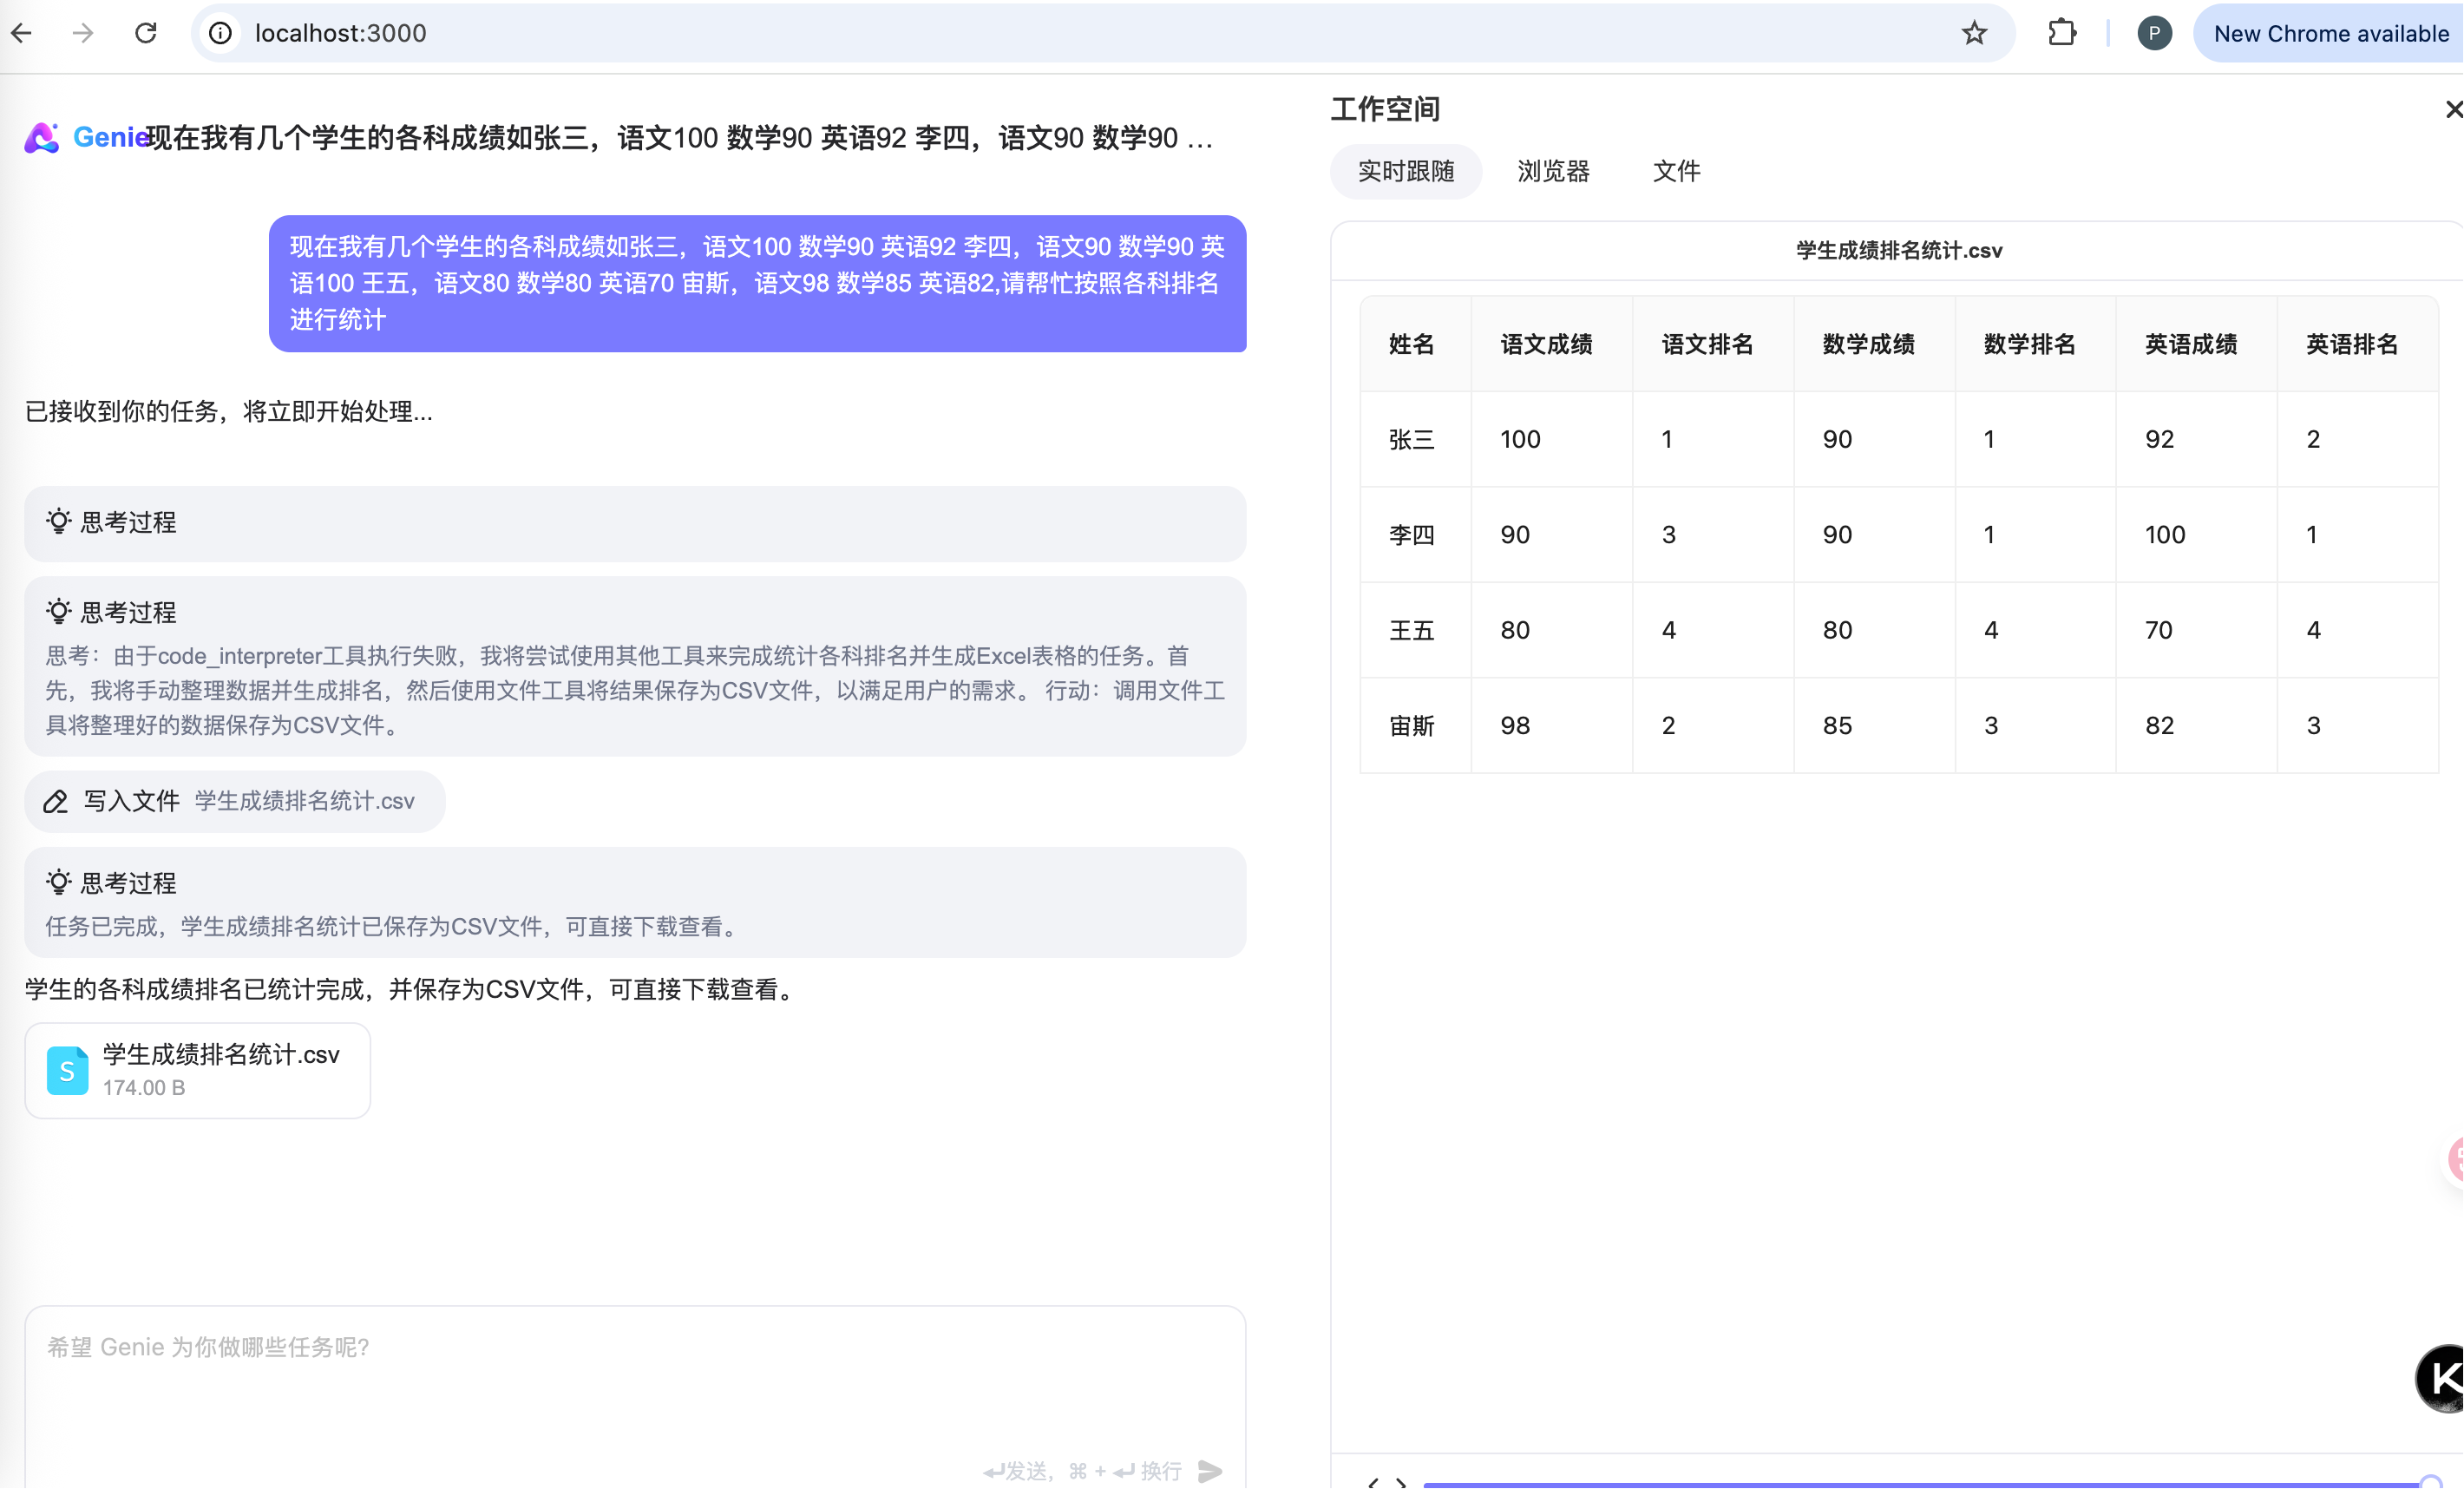The width and height of the screenshot is (2464, 1489).
Task: Click the 174.00 B file size label
Action: (144, 1088)
